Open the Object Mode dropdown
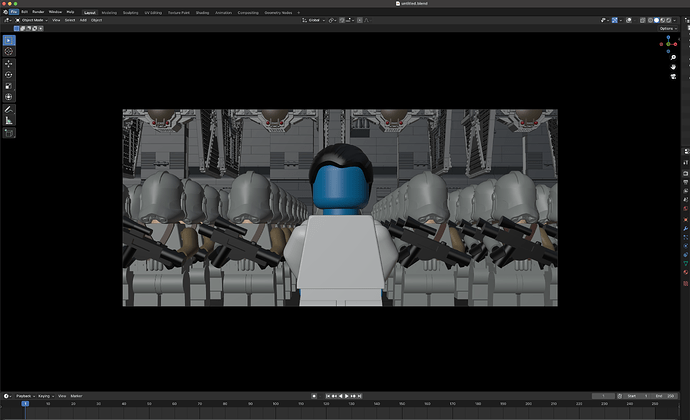 click(32, 20)
